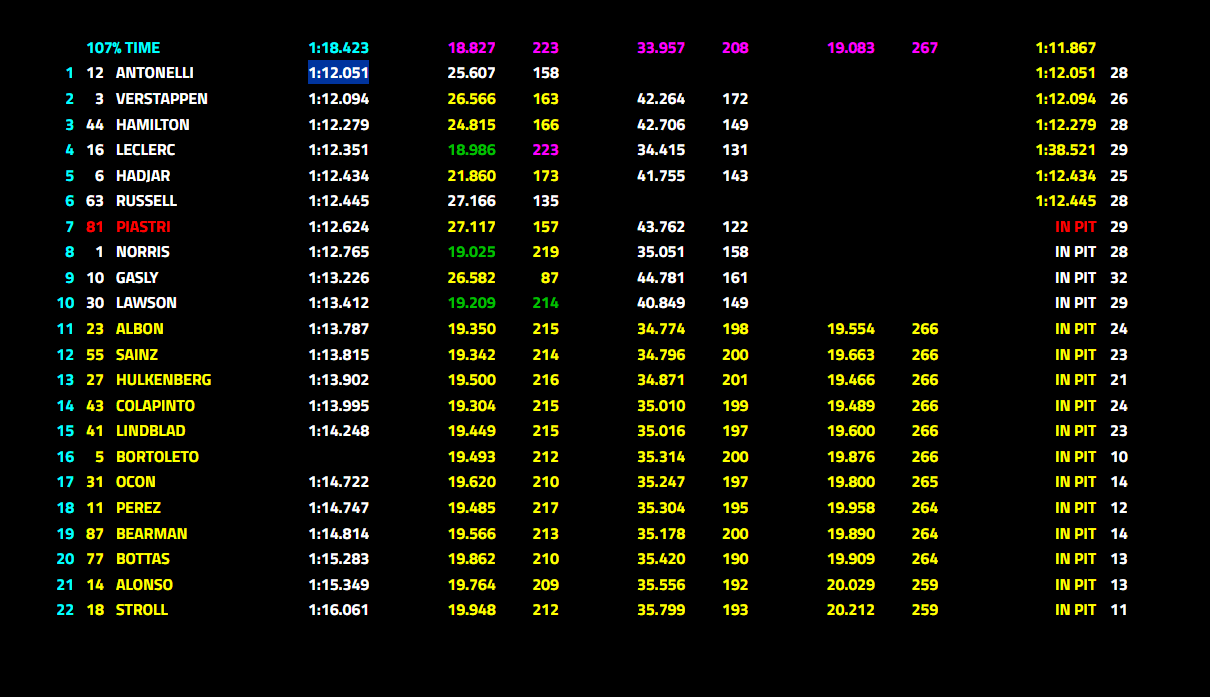1210x697 pixels.
Task: Click Leclerc's green sector 1 time 18.986
Action: click(x=472, y=150)
